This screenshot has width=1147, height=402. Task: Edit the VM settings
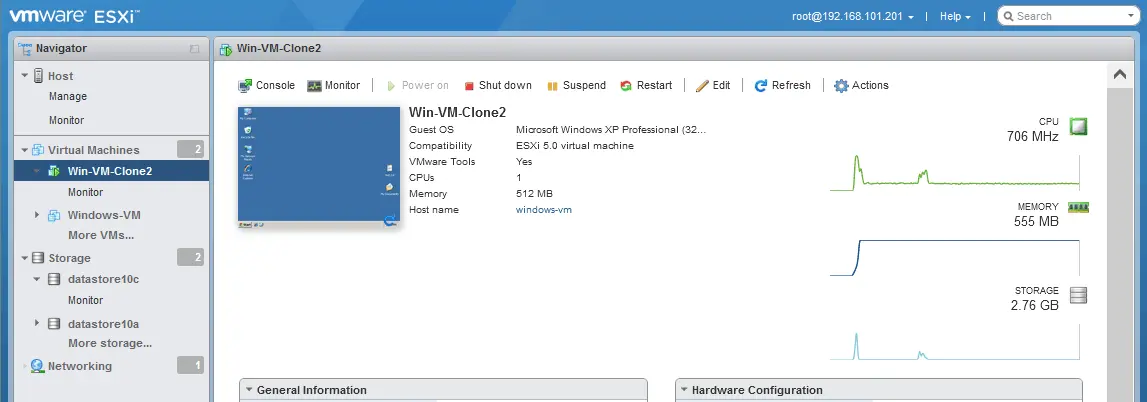point(712,86)
